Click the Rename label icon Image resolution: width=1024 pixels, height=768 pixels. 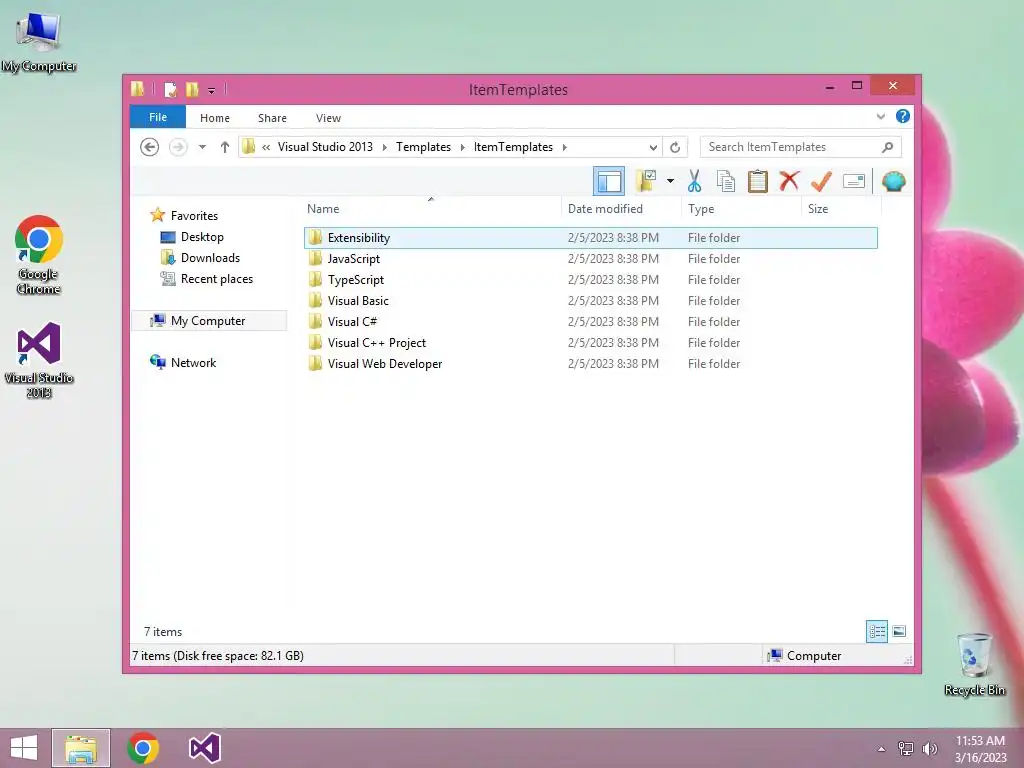854,181
